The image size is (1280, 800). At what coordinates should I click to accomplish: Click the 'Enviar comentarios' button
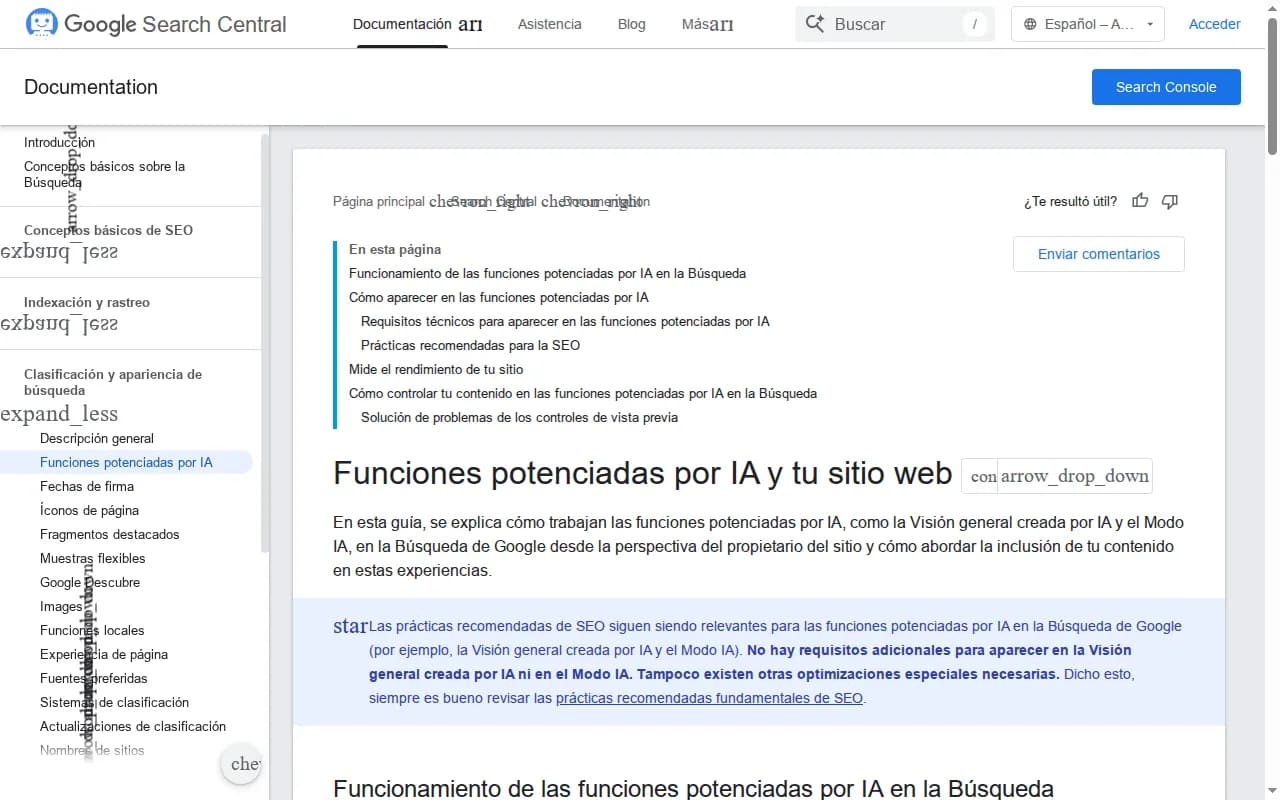pos(1098,254)
